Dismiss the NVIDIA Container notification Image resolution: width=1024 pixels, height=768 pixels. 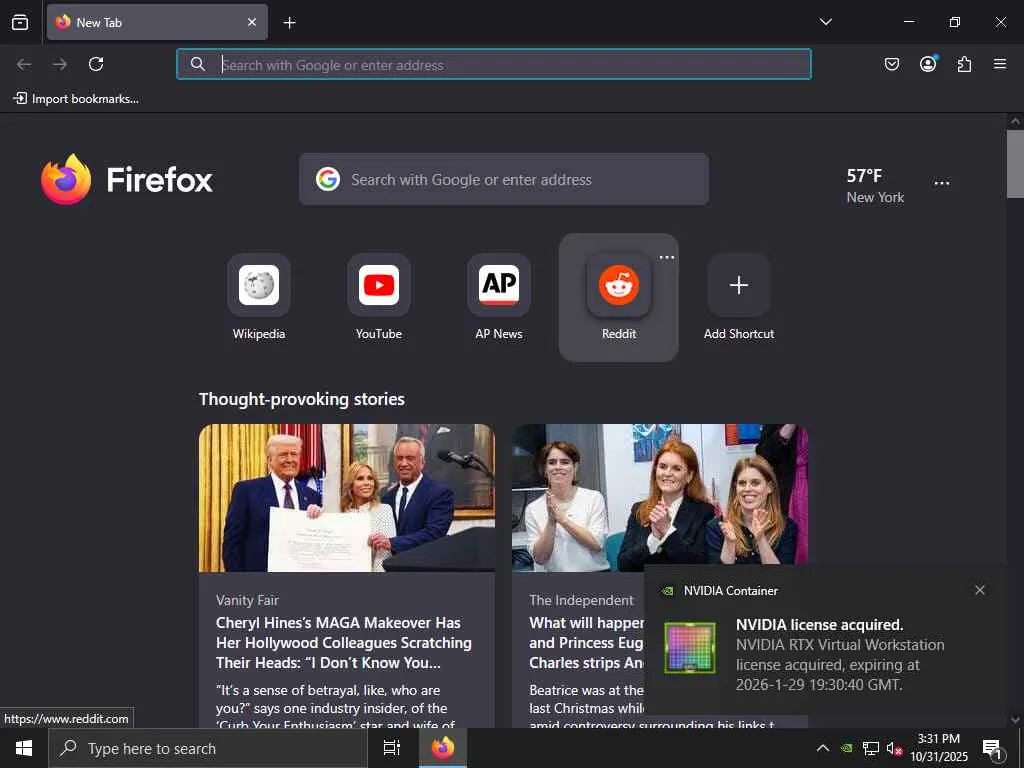(x=980, y=590)
